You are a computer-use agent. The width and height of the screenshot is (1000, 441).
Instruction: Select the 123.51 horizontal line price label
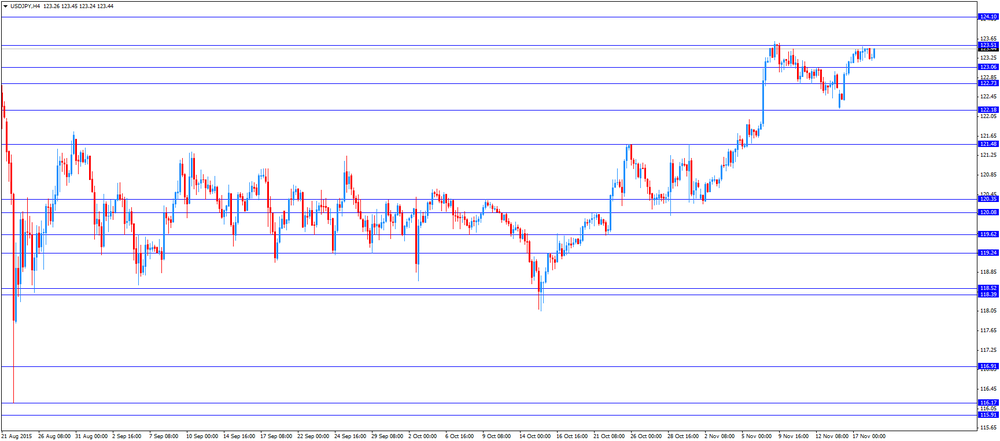[988, 45]
